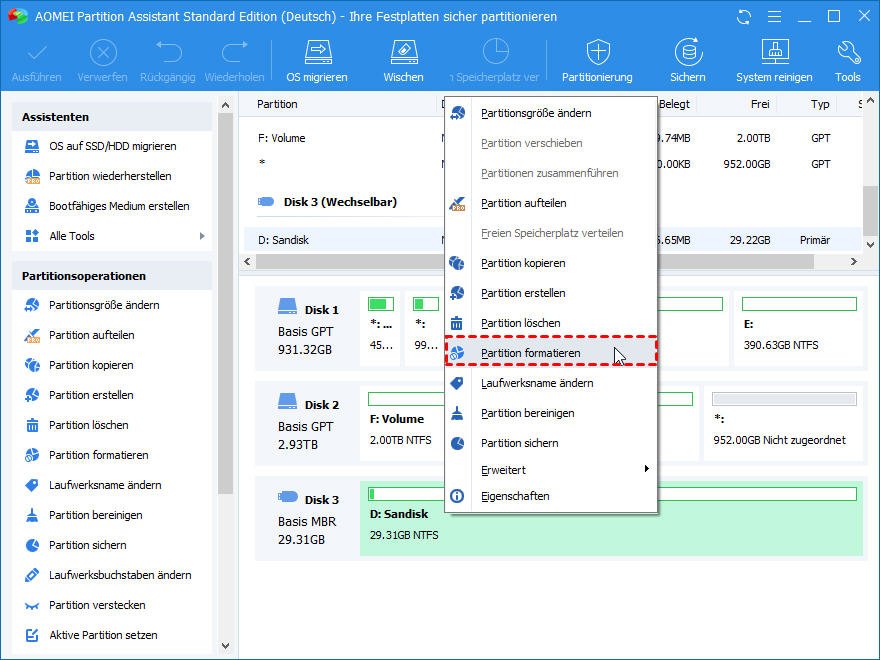This screenshot has height=660, width=880.
Task: Click sidebar scroll down arrow
Action: [x=226, y=646]
